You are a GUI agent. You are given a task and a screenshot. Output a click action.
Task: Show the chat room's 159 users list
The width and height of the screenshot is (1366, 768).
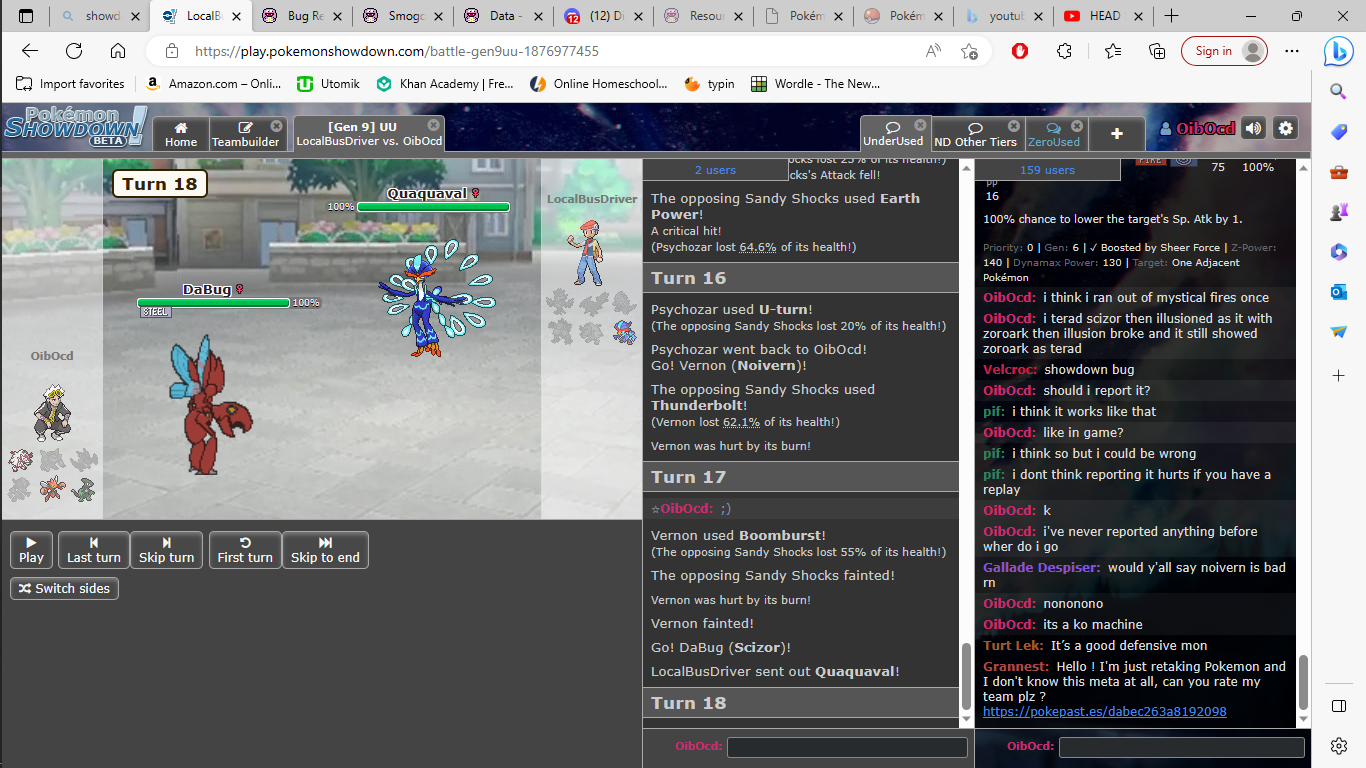pyautogui.click(x=1047, y=170)
